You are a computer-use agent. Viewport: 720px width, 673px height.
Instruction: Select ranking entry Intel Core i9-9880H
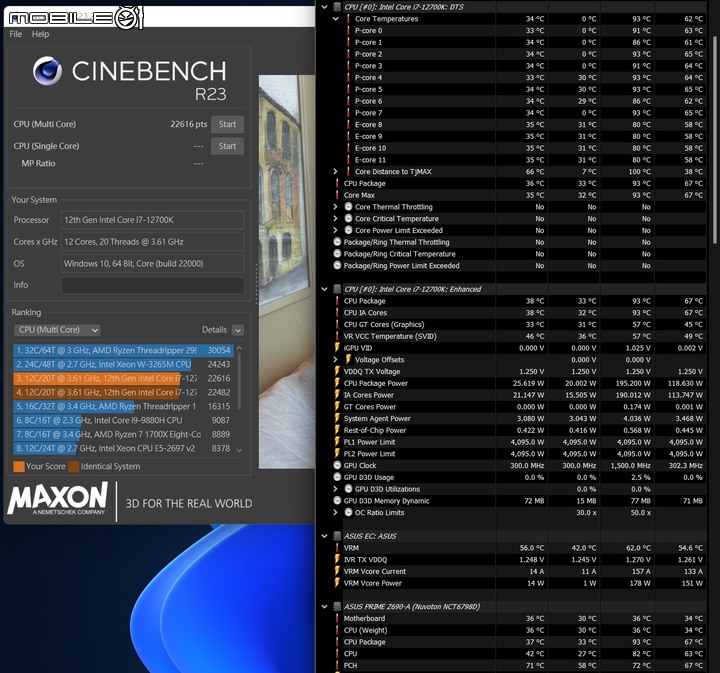(123, 421)
